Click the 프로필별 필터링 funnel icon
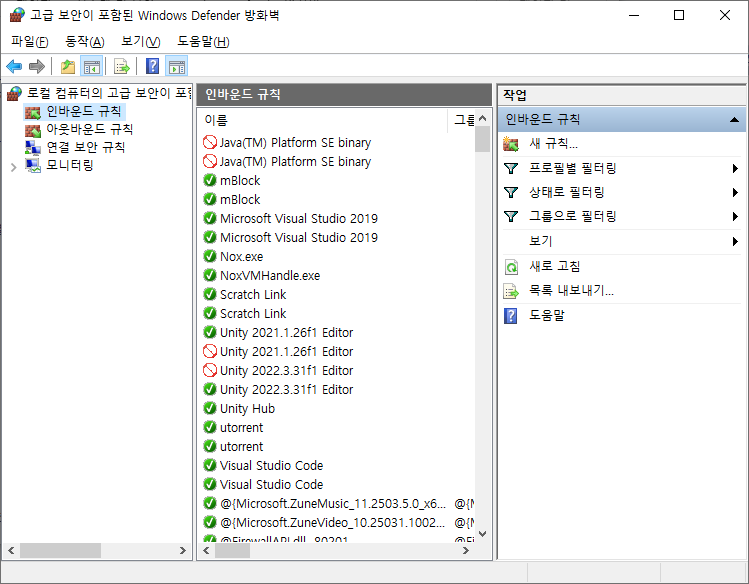 pos(511,168)
